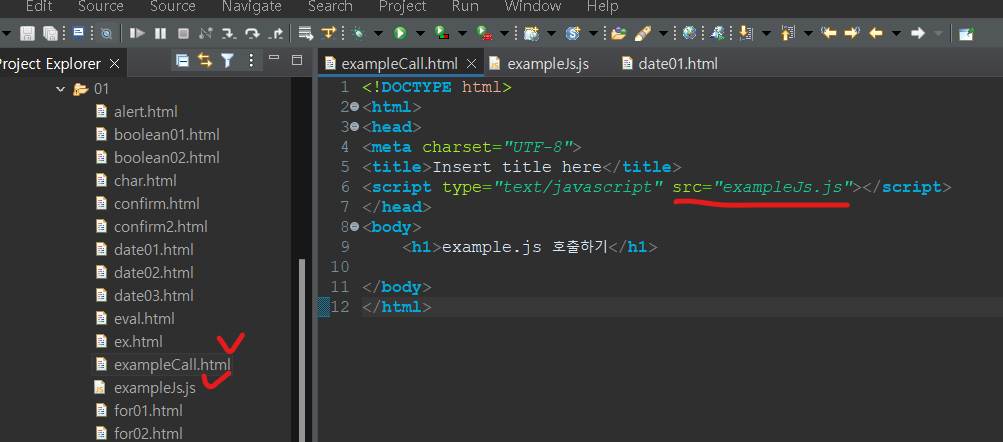This screenshot has width=1003, height=442.
Task: Launch Debug with the bug icon
Action: pos(358,33)
